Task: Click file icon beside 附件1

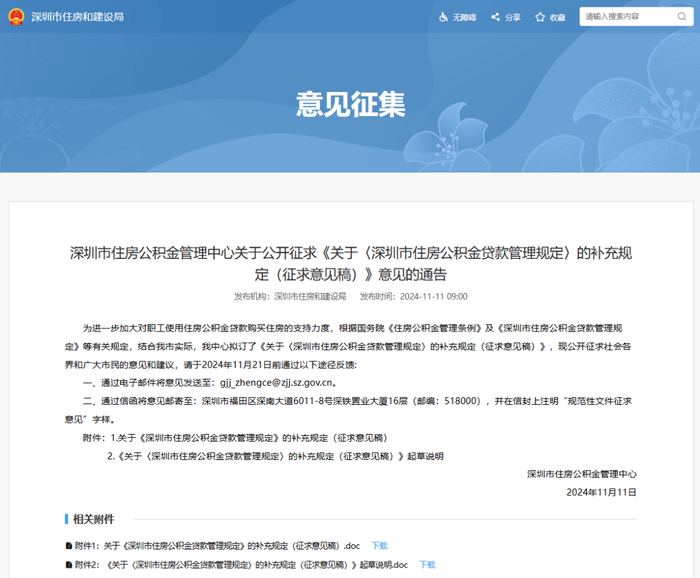Action: coord(69,545)
